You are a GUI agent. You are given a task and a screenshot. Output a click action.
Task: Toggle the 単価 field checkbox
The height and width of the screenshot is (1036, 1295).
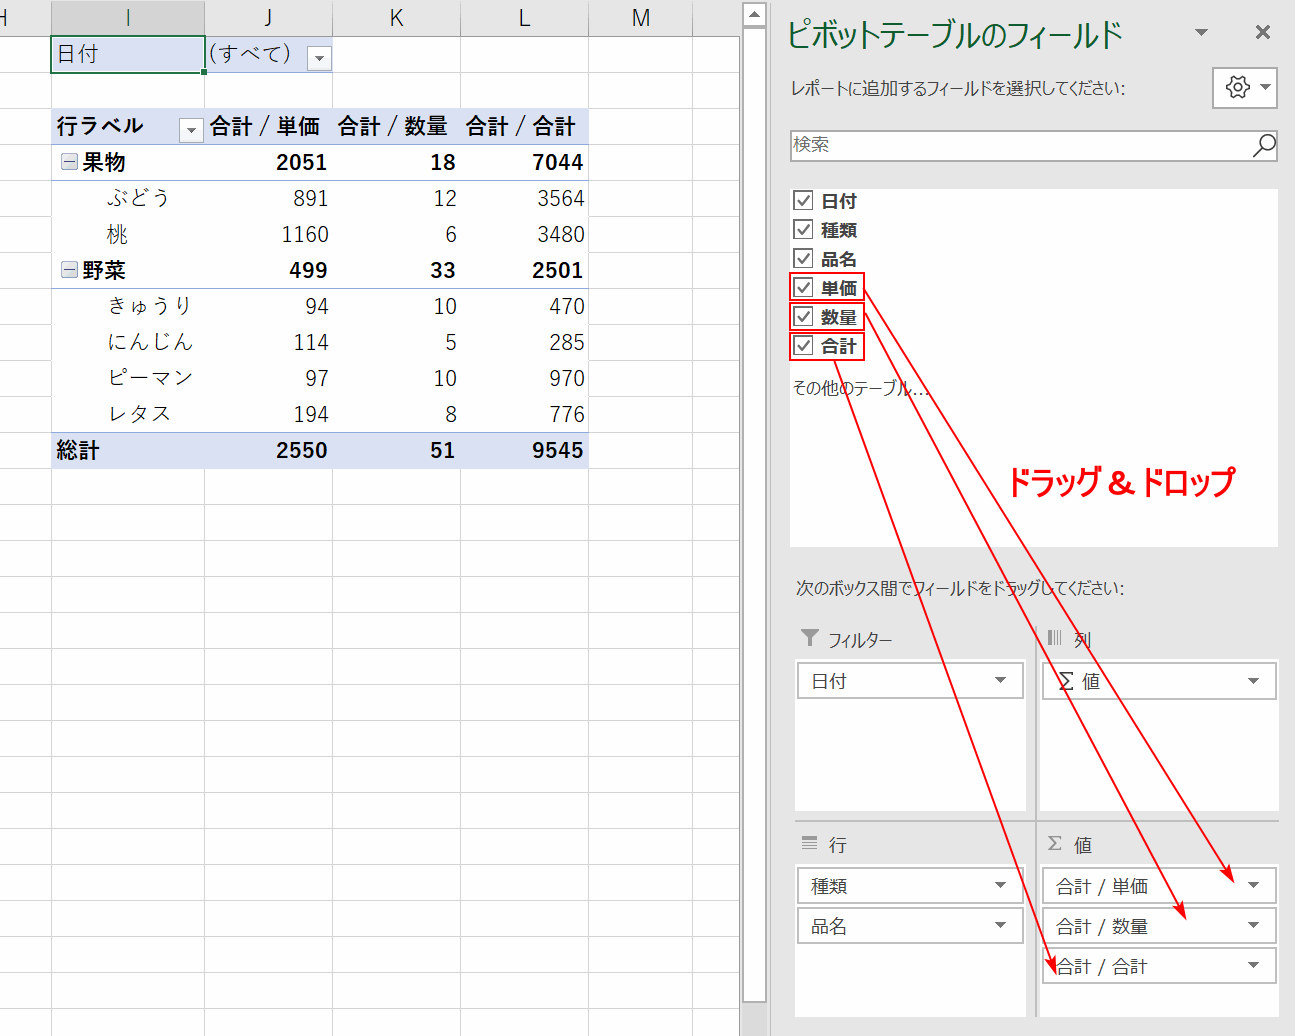point(803,288)
